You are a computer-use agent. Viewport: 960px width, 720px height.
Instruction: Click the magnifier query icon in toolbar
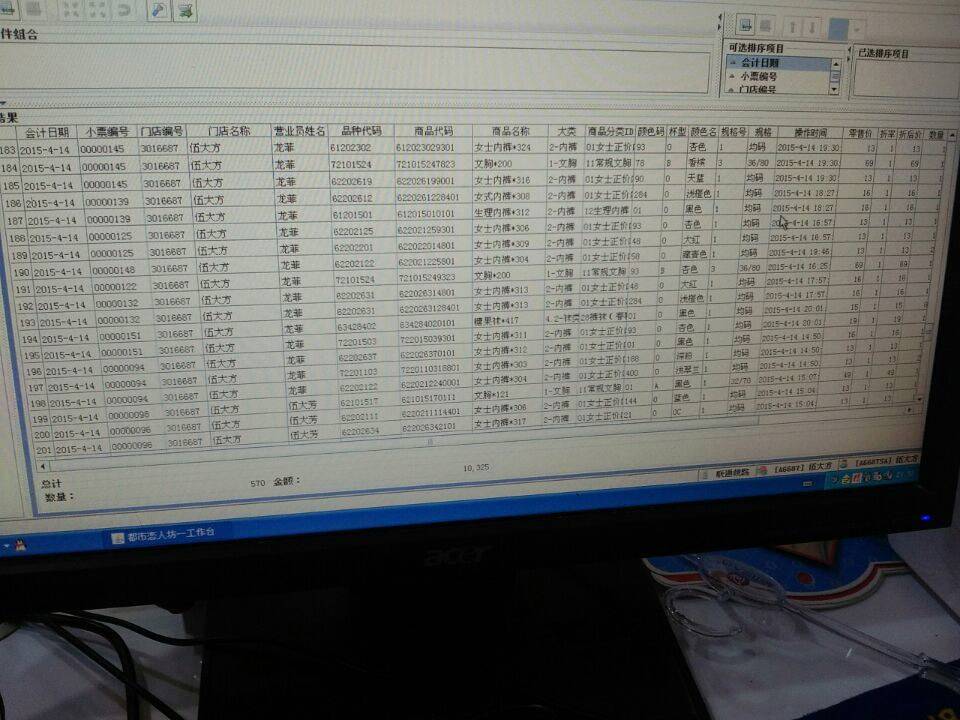[157, 11]
